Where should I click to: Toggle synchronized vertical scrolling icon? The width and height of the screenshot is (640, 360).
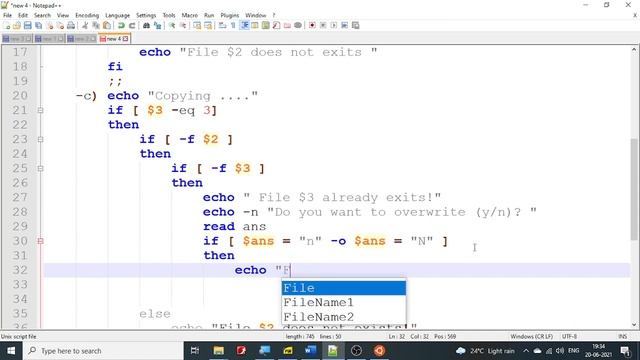[198, 25]
